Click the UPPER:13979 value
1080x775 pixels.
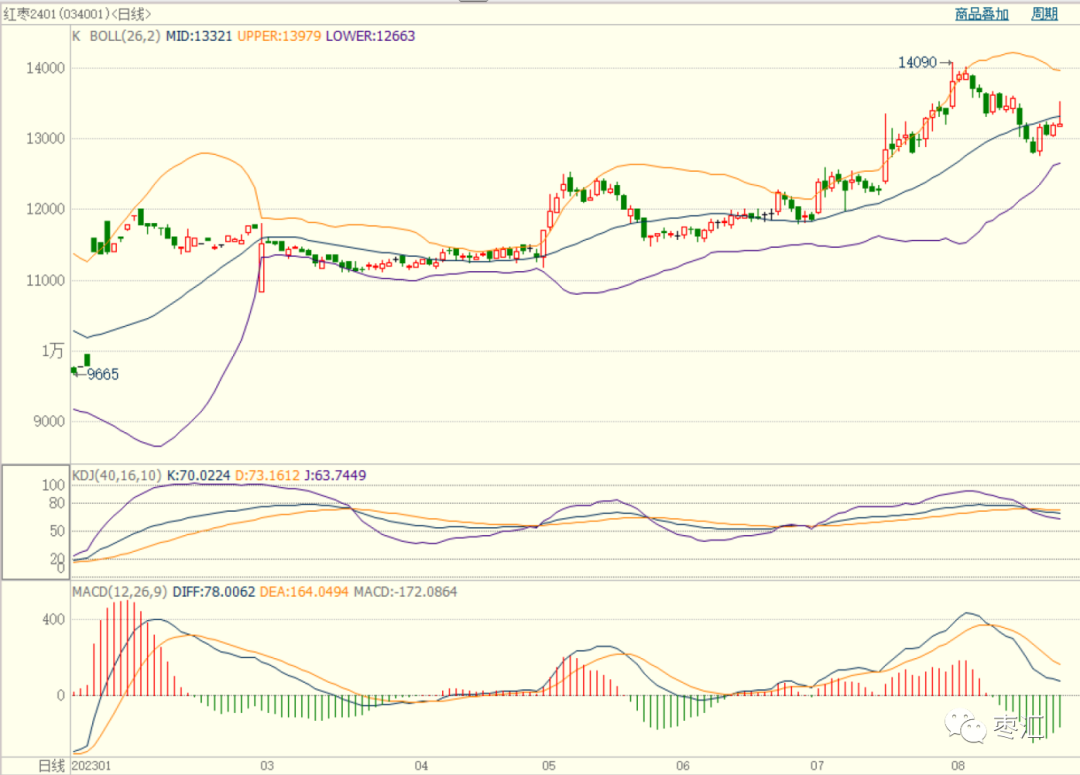click(279, 36)
